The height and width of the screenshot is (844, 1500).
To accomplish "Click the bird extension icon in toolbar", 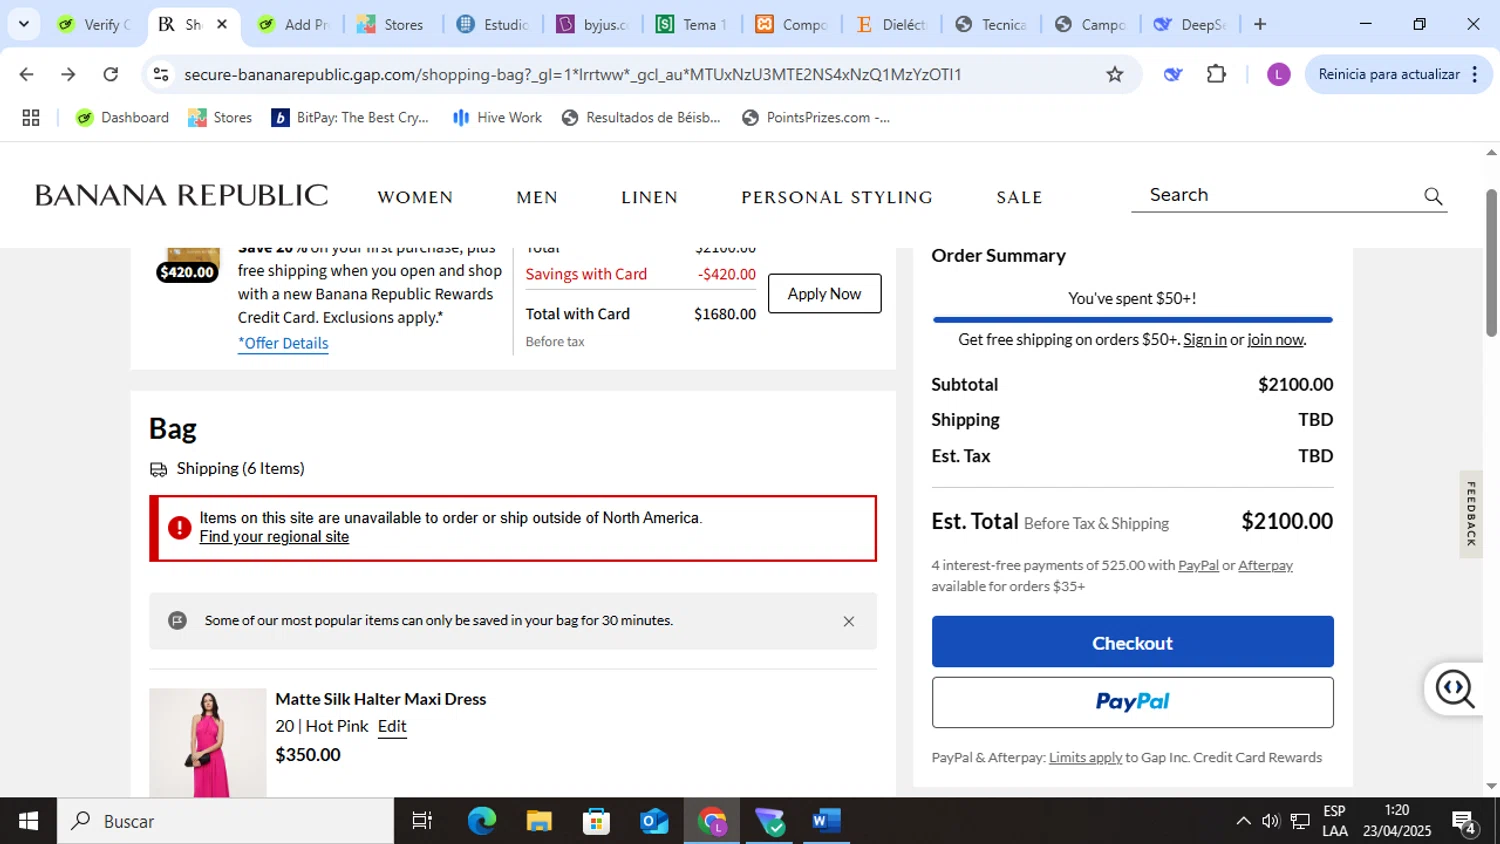I will pos(1172,74).
